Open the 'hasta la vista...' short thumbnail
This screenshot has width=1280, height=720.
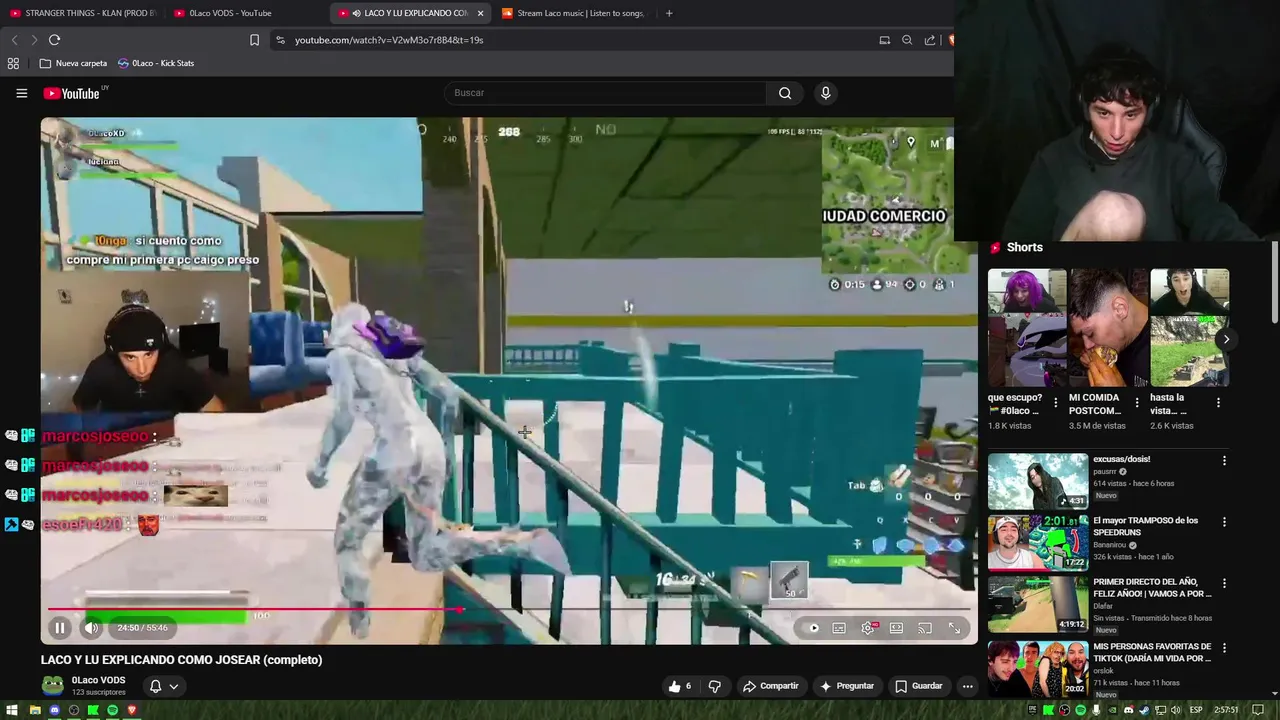pos(1189,327)
